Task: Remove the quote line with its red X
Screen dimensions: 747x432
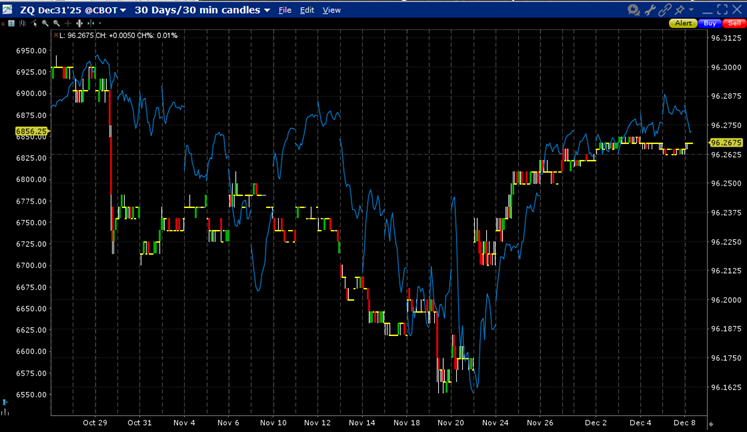Action: (56, 35)
